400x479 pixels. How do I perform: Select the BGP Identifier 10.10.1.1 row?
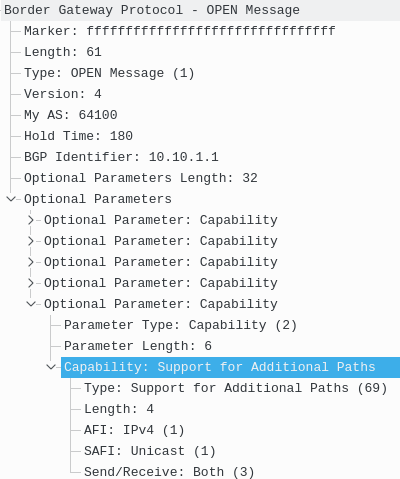tap(121, 157)
